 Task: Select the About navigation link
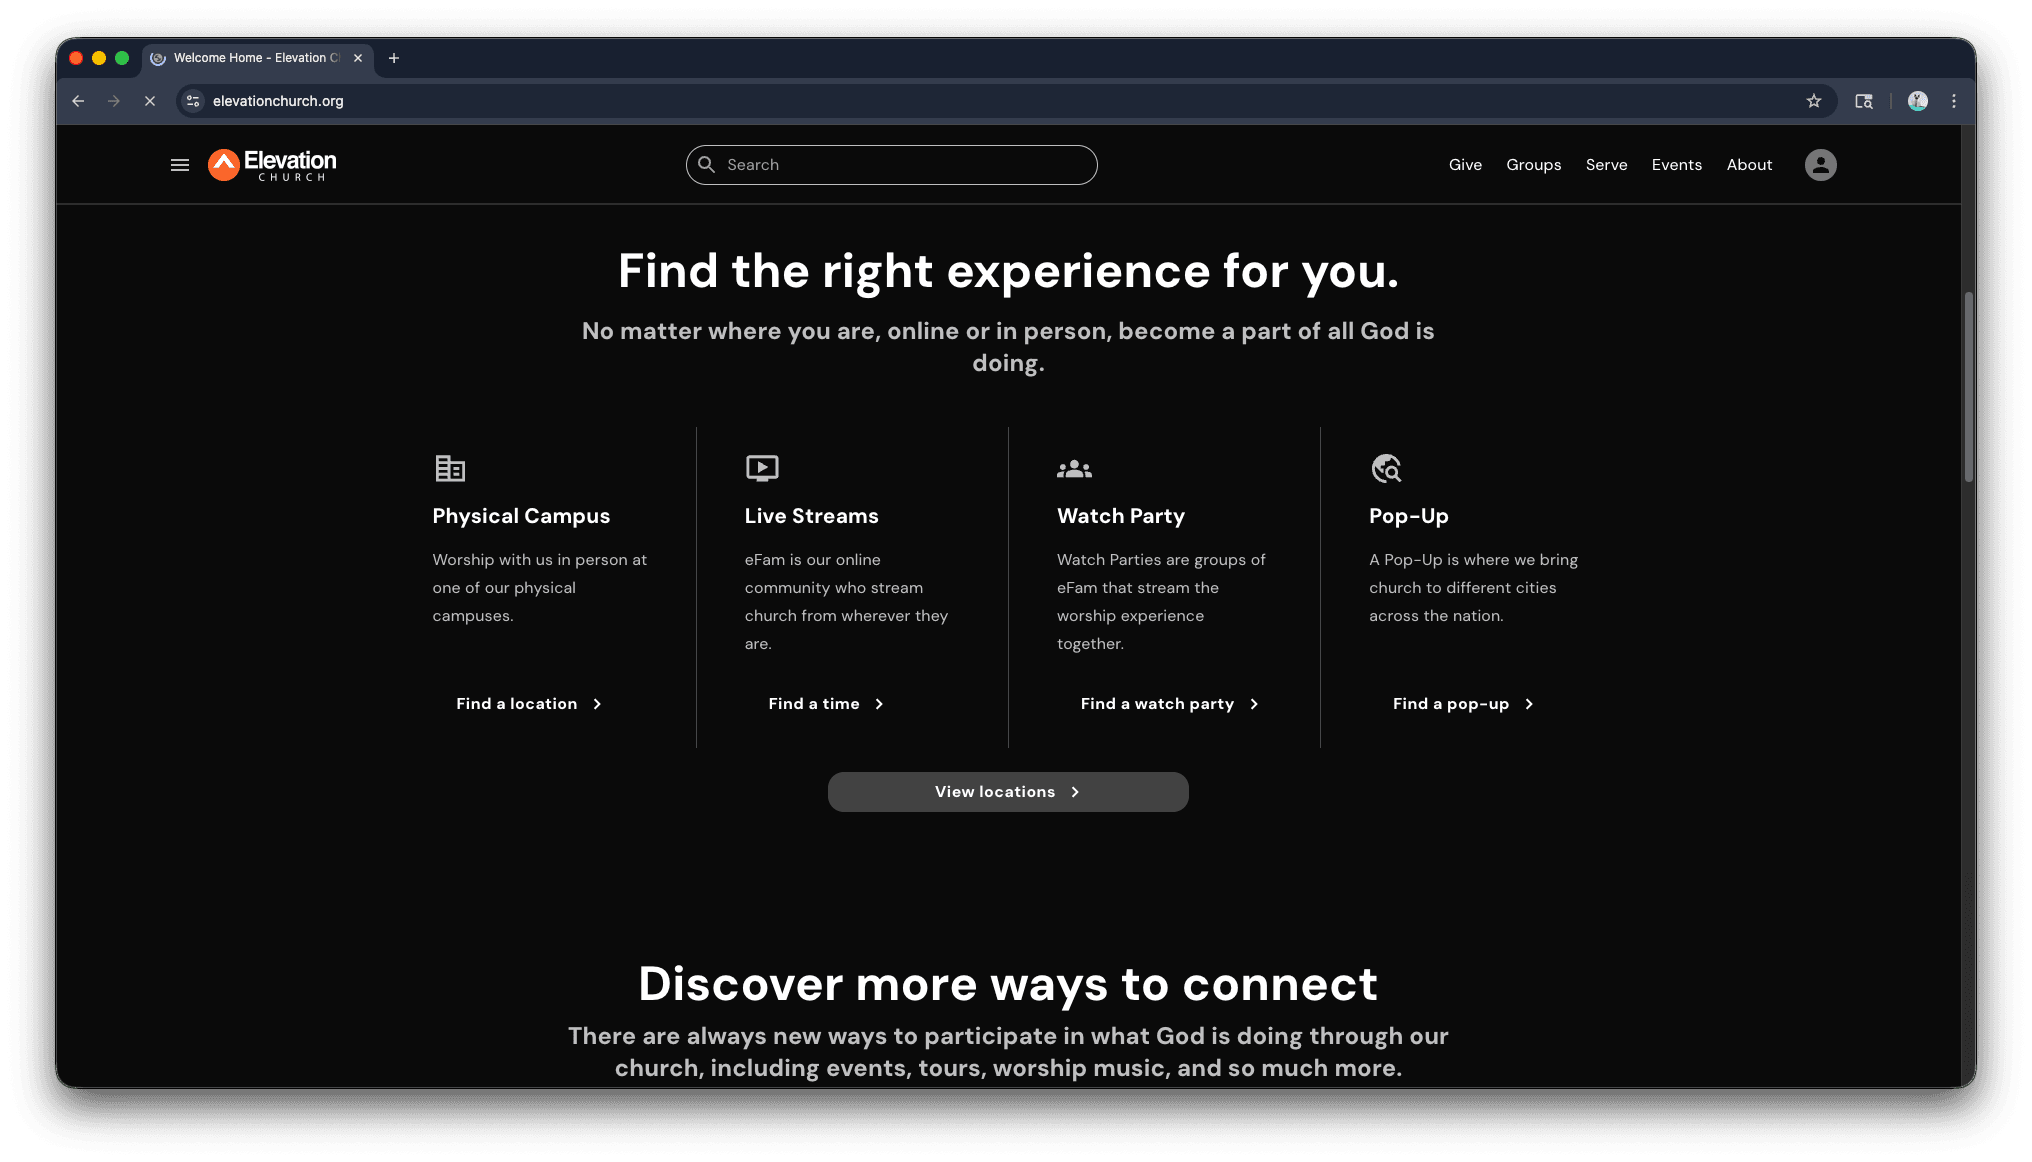(x=1749, y=165)
